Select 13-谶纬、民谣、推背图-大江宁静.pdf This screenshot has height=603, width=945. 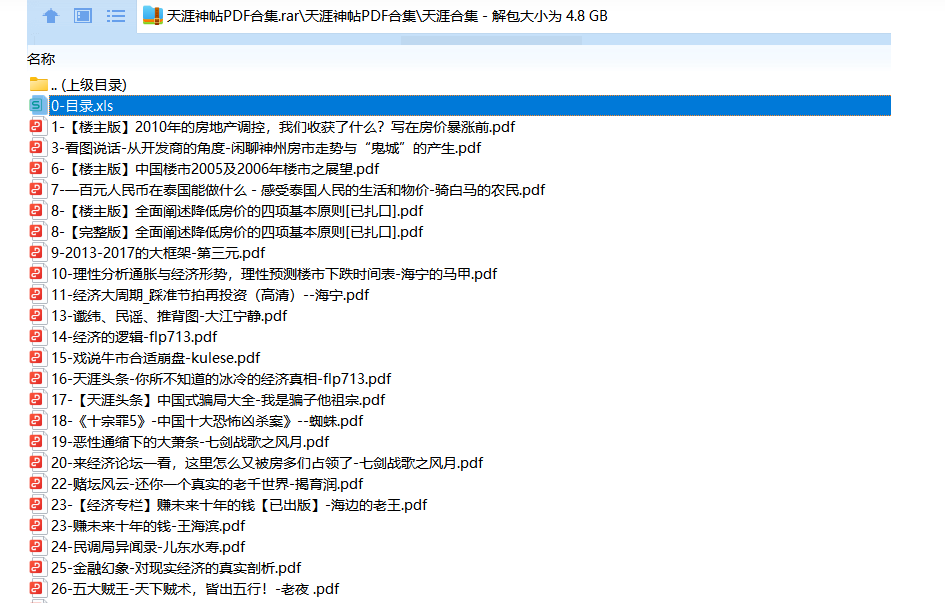coord(168,316)
